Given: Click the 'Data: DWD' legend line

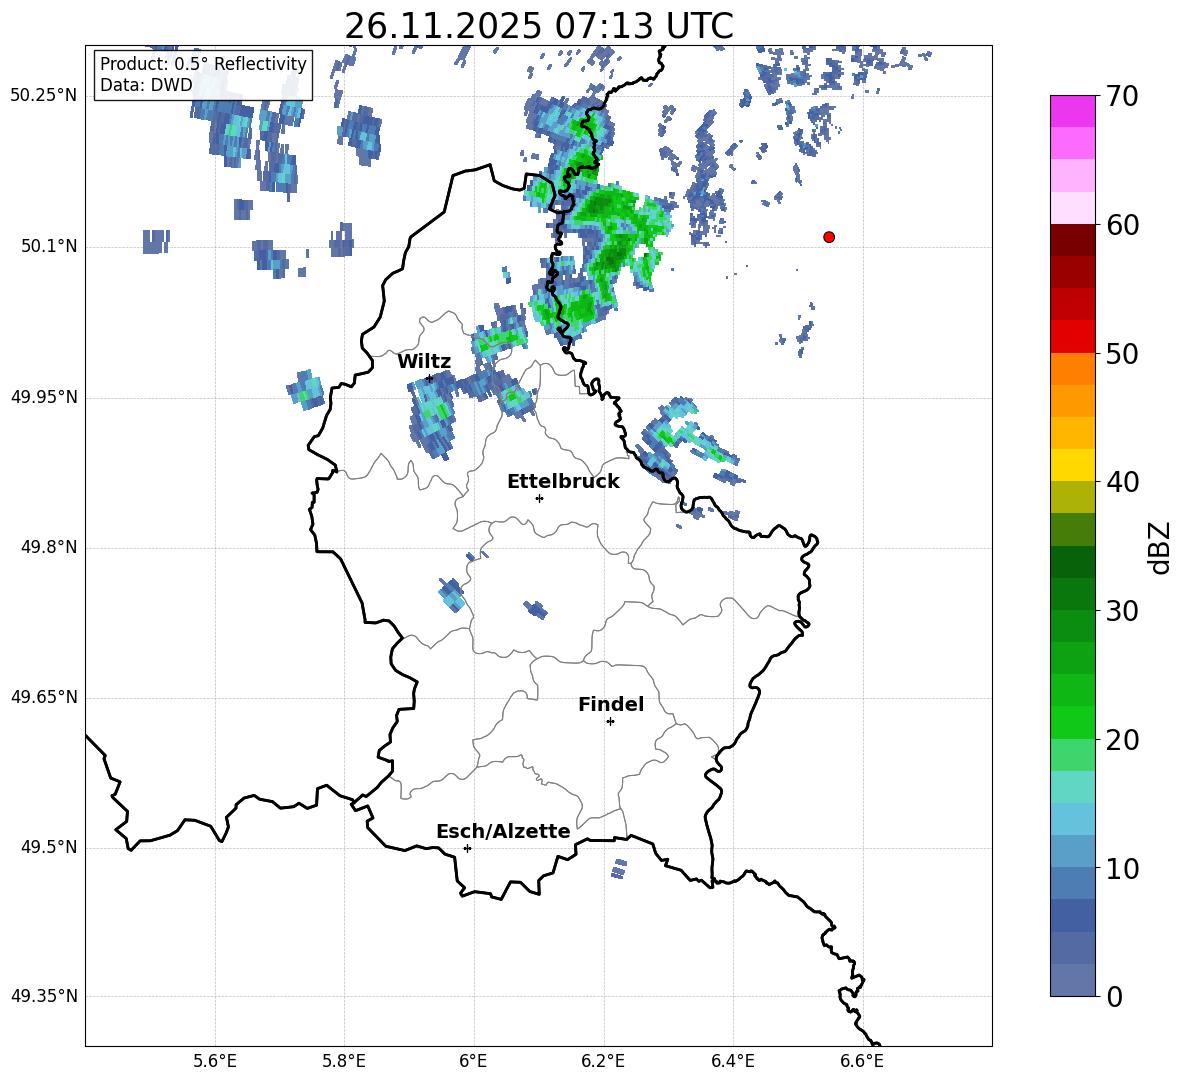Looking at the screenshot, I should pyautogui.click(x=146, y=85).
